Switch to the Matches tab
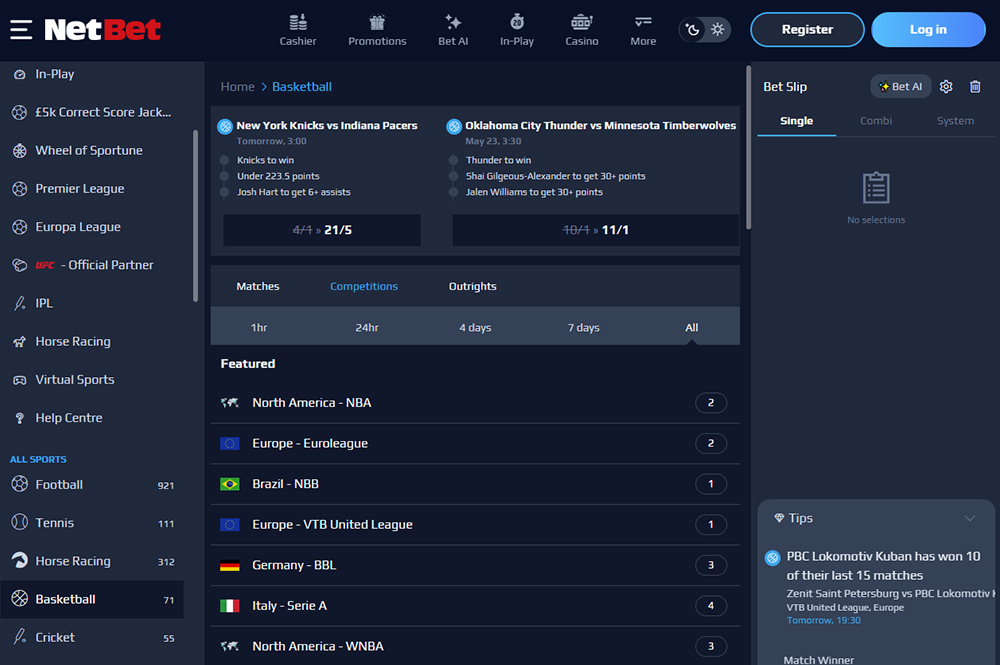 (258, 286)
